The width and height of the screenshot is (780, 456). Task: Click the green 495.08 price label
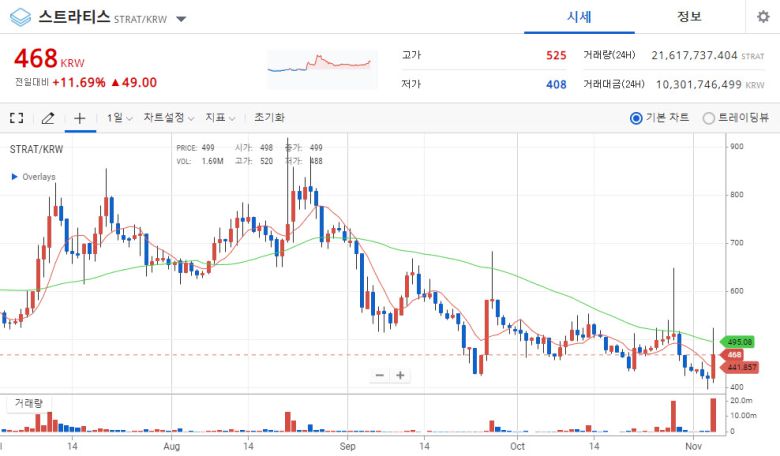click(740, 342)
